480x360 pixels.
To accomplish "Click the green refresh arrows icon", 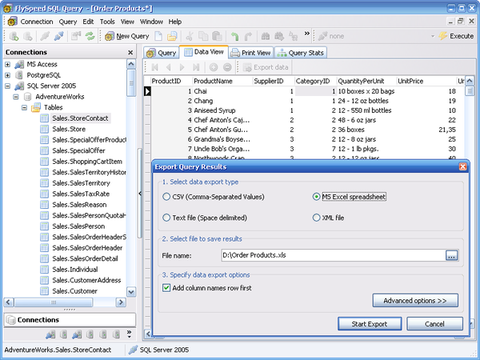I will [x=90, y=36].
